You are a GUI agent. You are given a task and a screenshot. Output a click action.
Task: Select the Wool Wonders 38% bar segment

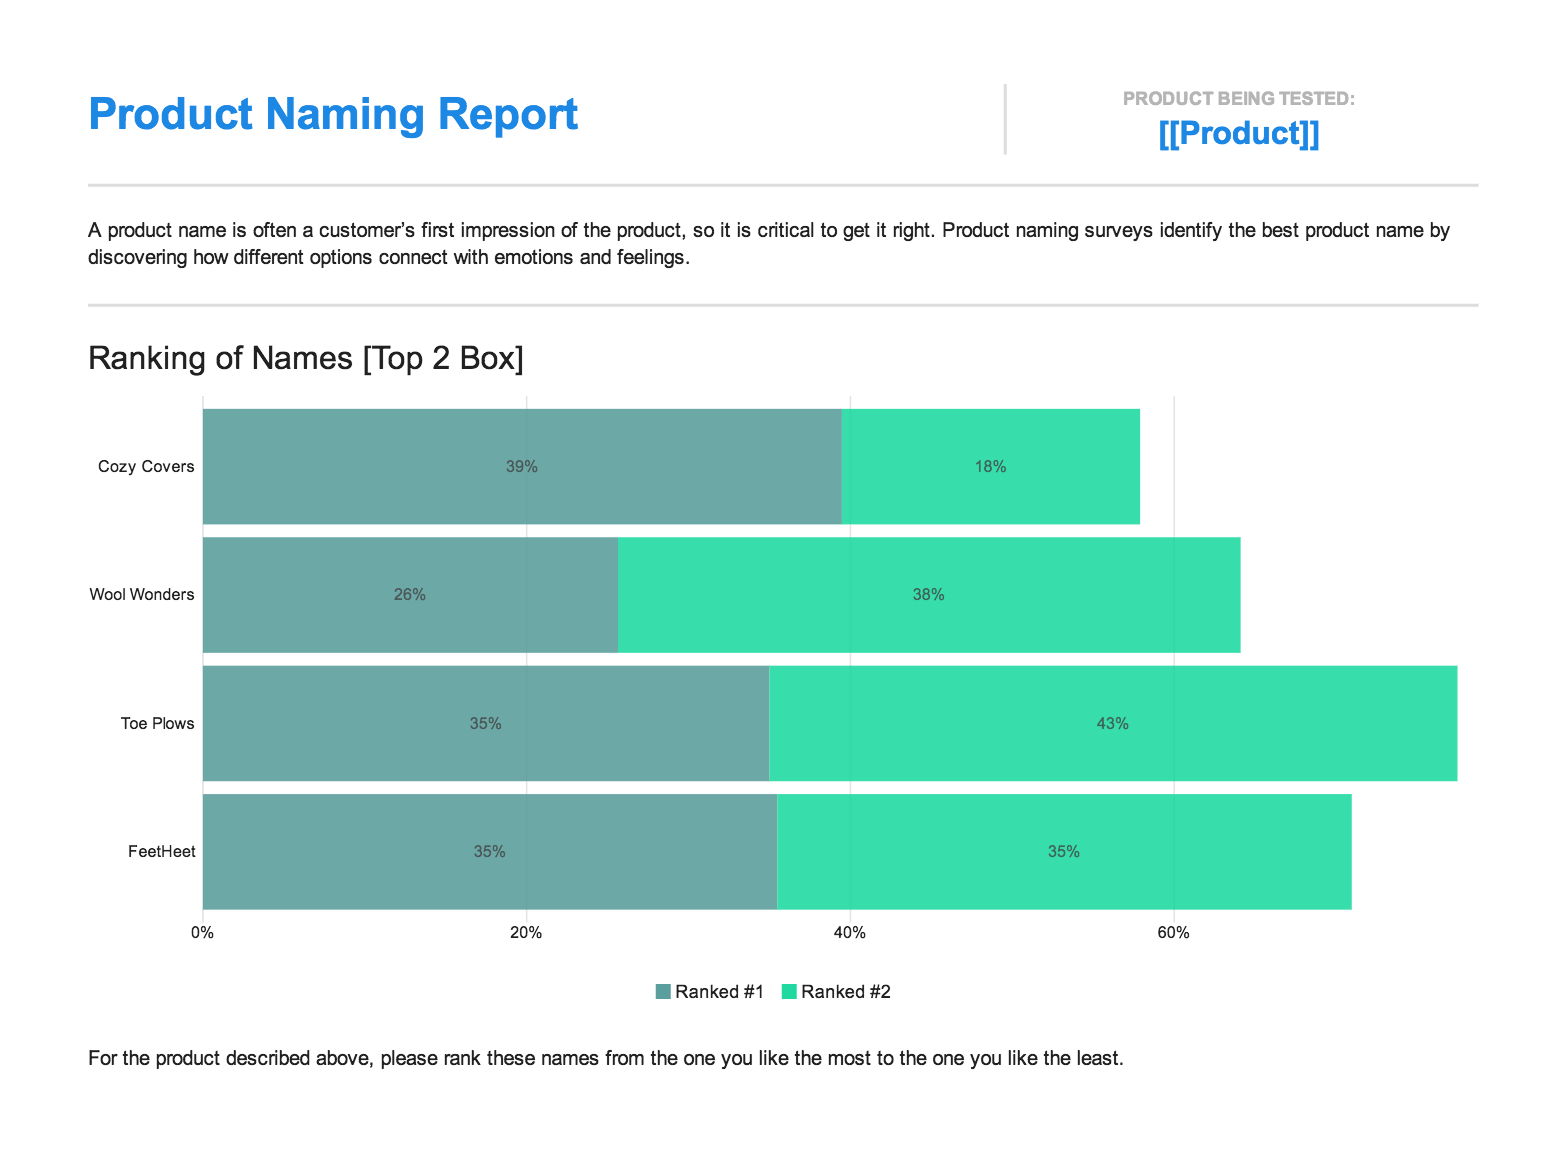click(x=929, y=595)
